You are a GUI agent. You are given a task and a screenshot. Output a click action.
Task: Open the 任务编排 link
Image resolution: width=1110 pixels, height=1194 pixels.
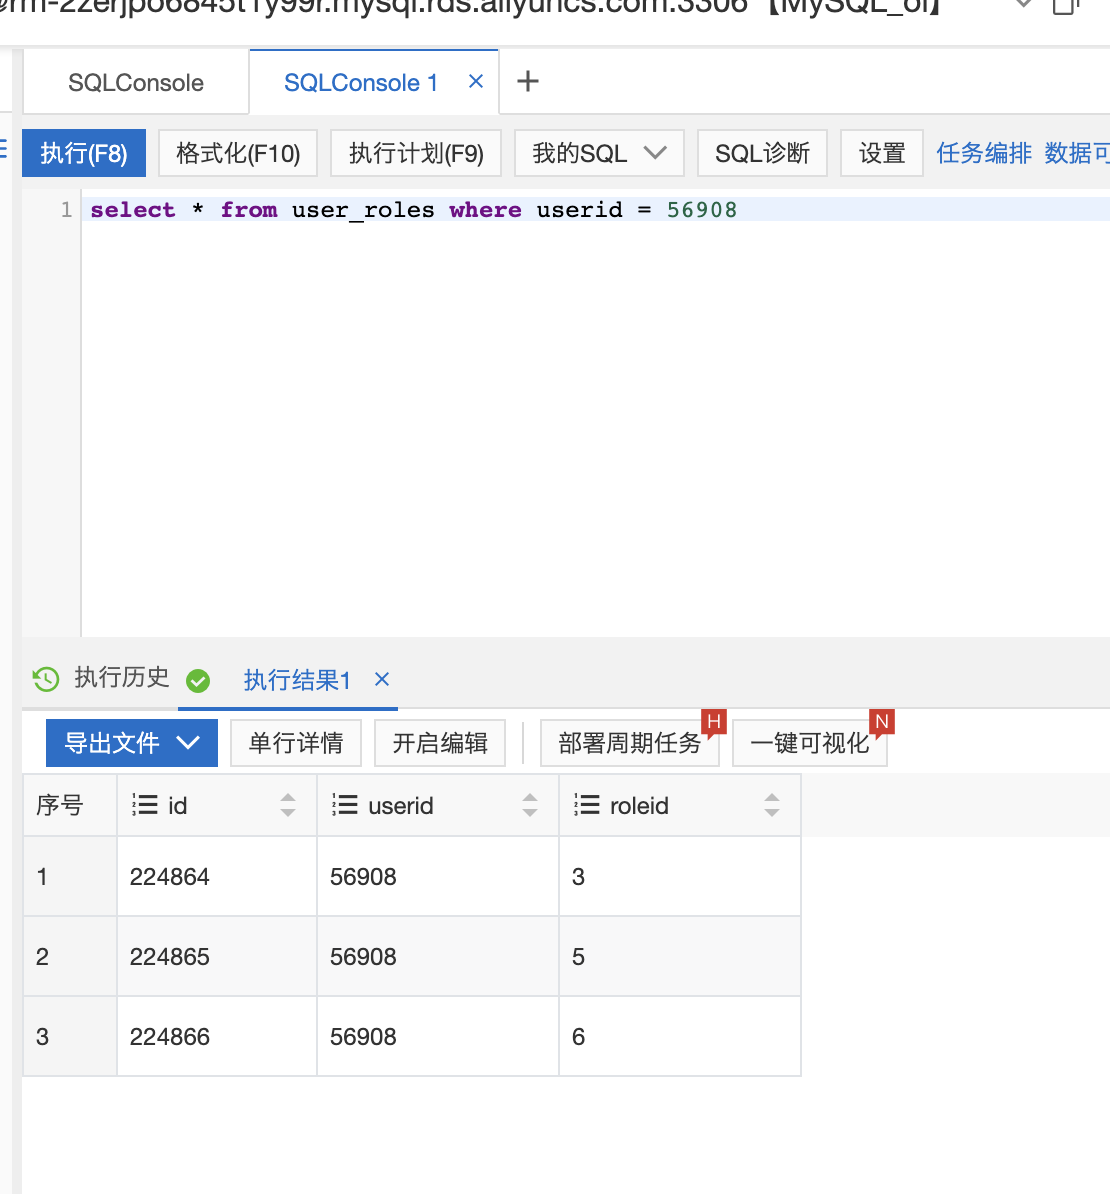(983, 153)
